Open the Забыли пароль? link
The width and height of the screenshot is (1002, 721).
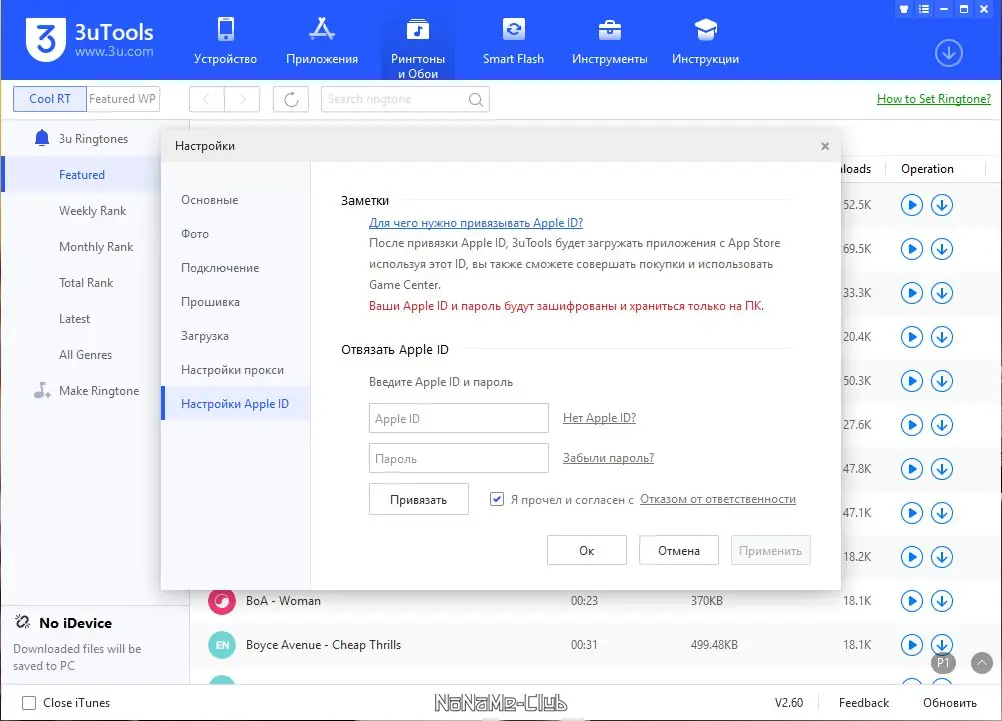[x=608, y=458]
